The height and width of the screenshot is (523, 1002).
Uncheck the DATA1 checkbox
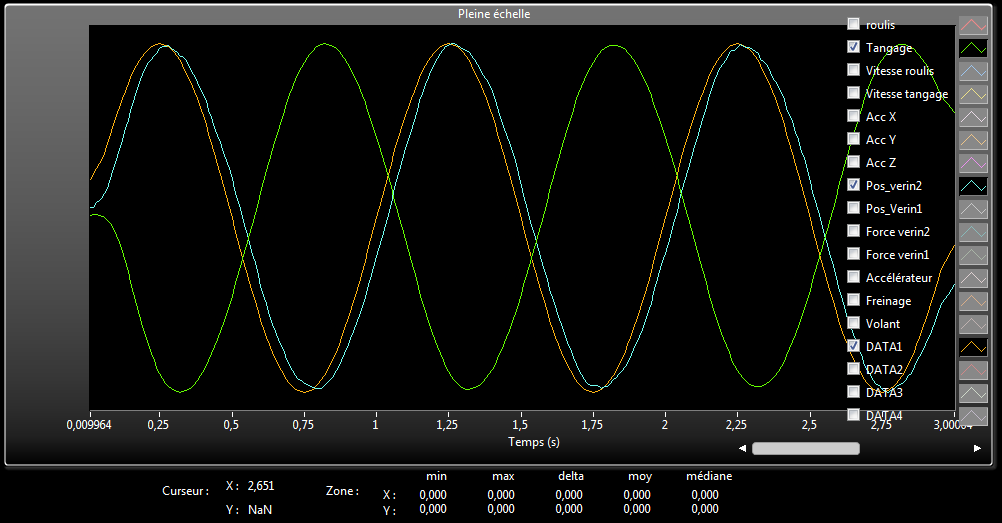coord(853,345)
